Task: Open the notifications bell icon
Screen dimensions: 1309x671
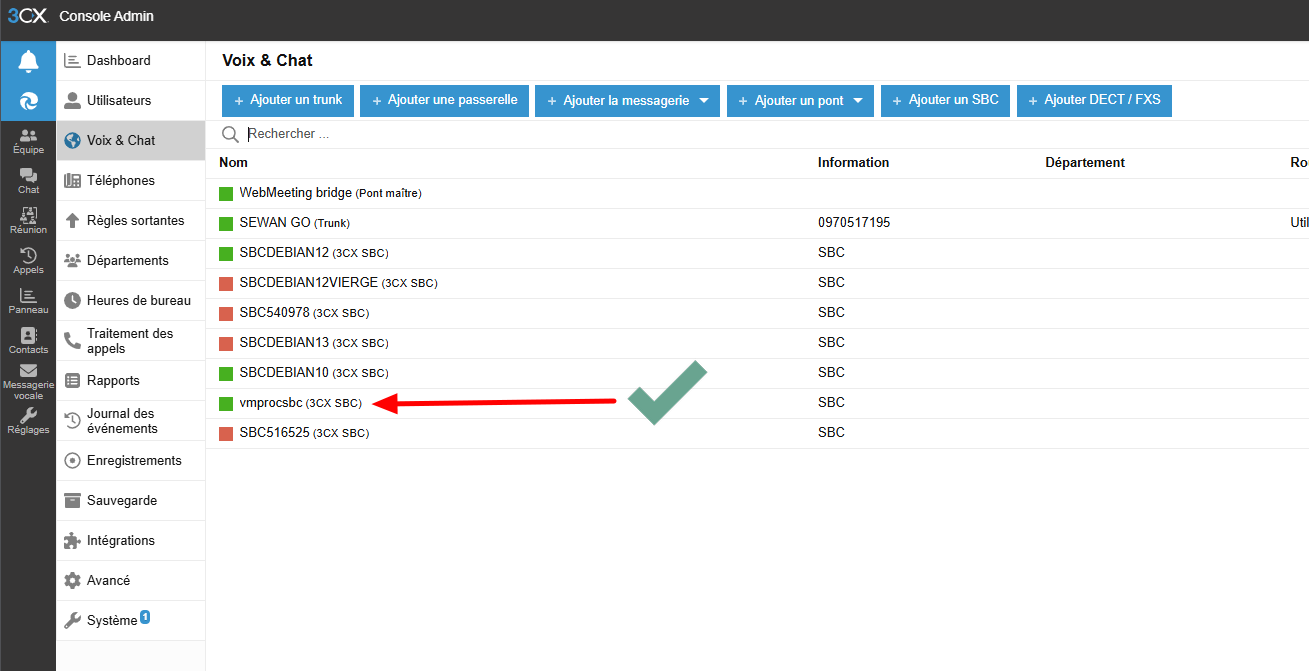Action: click(28, 62)
